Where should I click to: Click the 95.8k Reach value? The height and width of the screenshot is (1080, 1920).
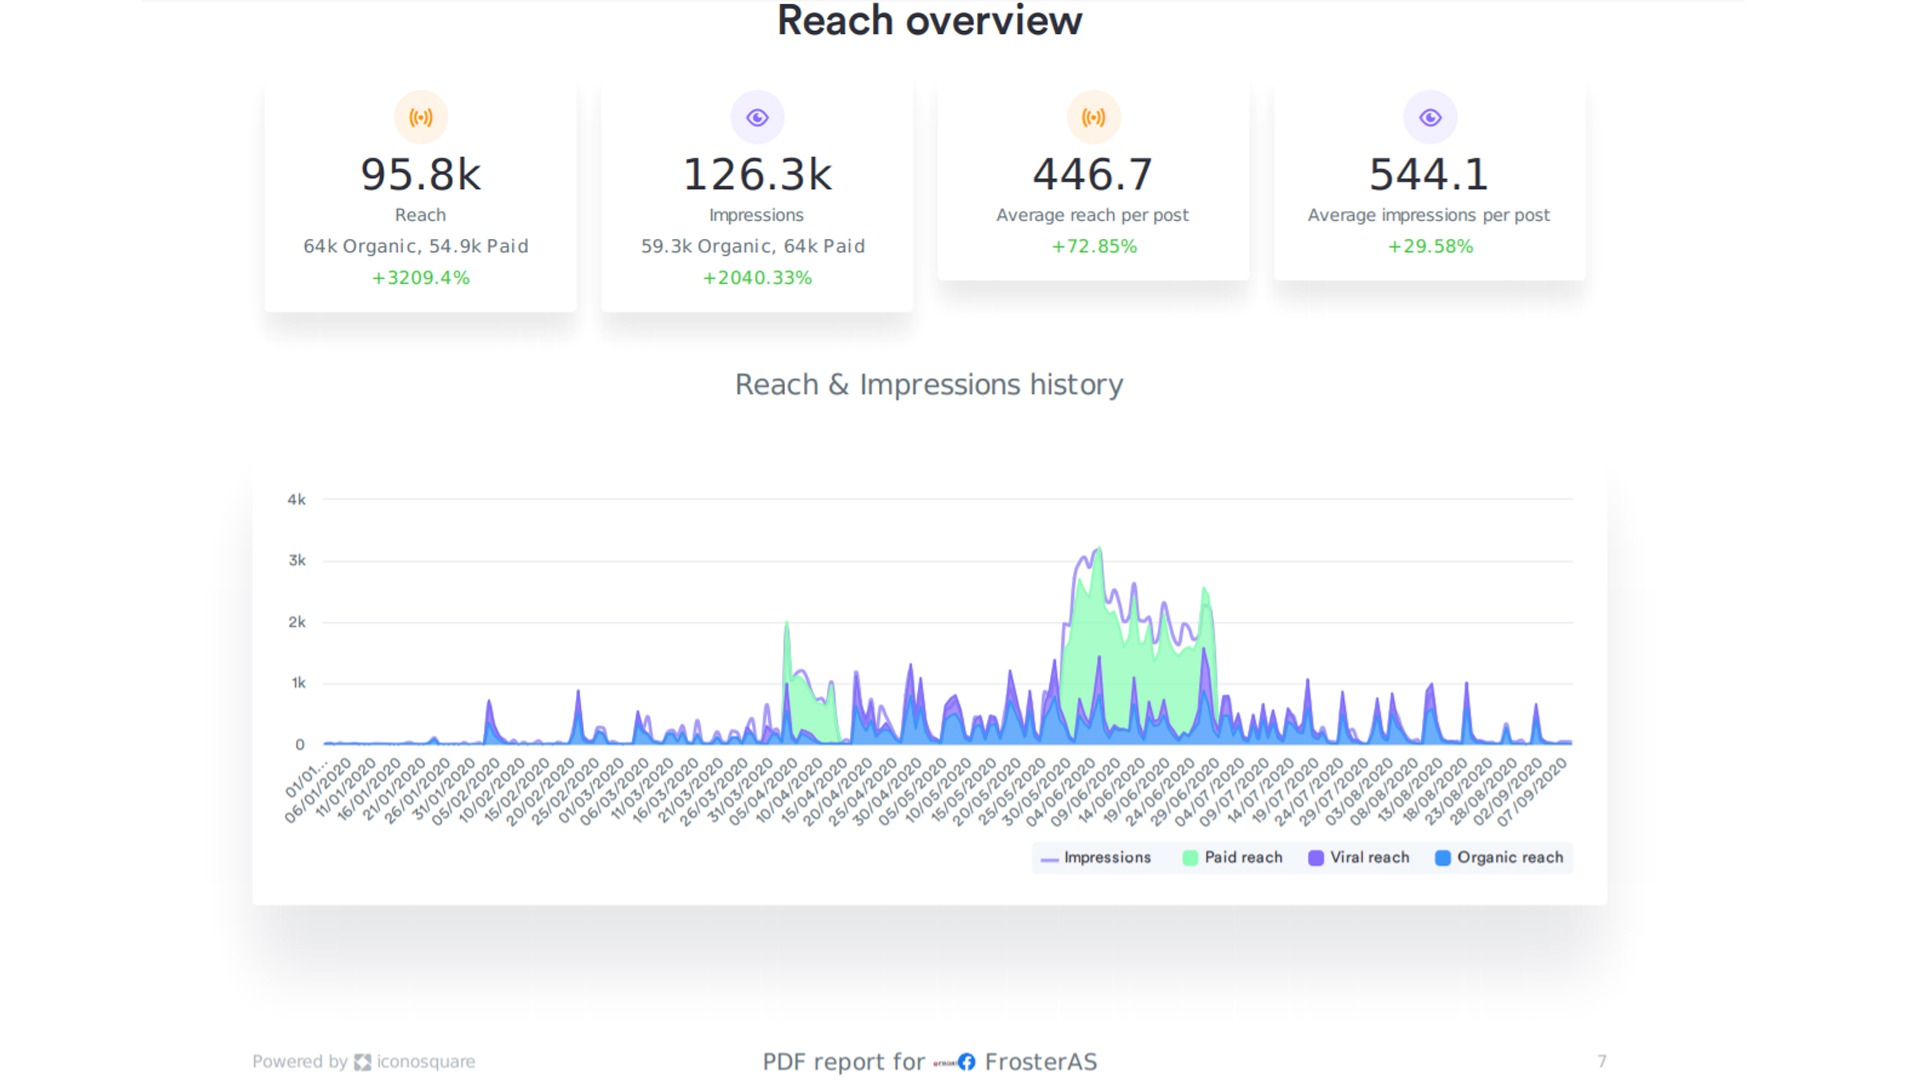click(421, 175)
